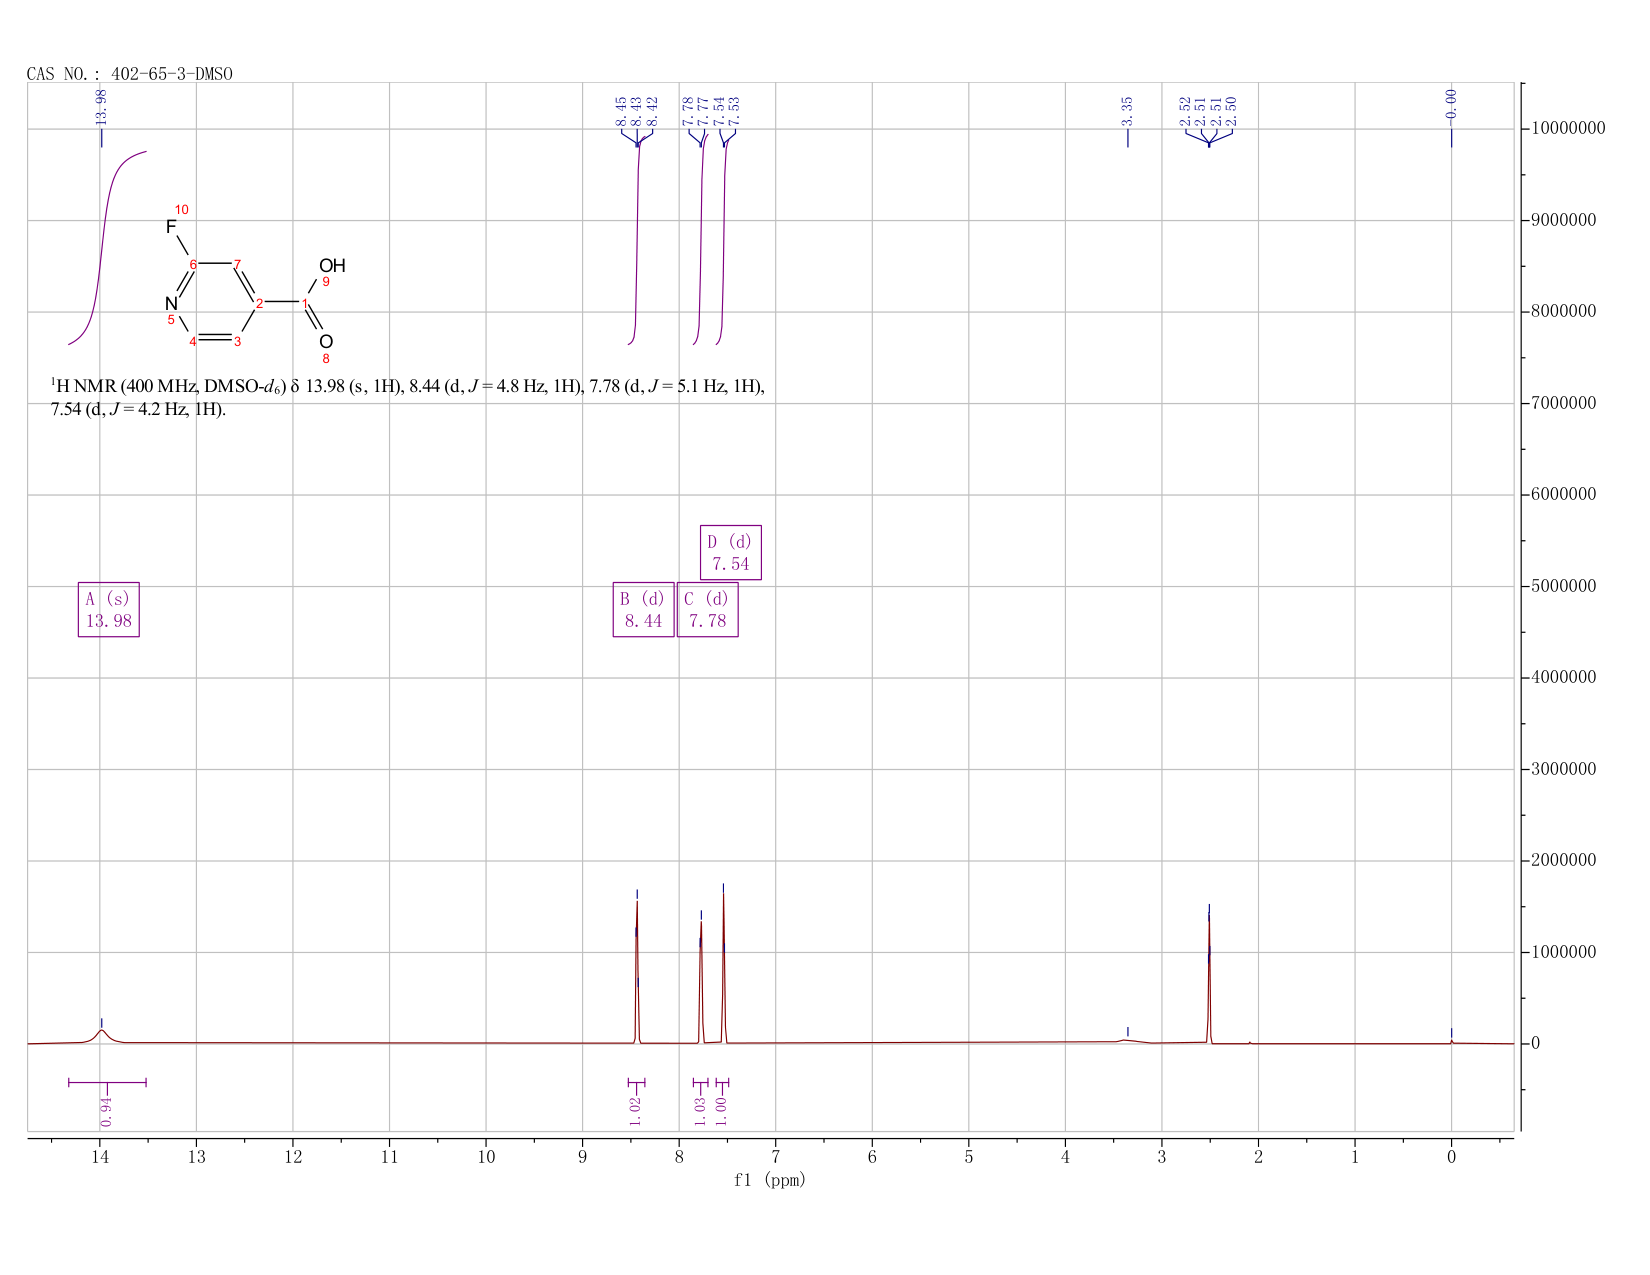This screenshot has height=1275, width=1650.
Task: Click the OH group in structure
Action: [x=332, y=266]
